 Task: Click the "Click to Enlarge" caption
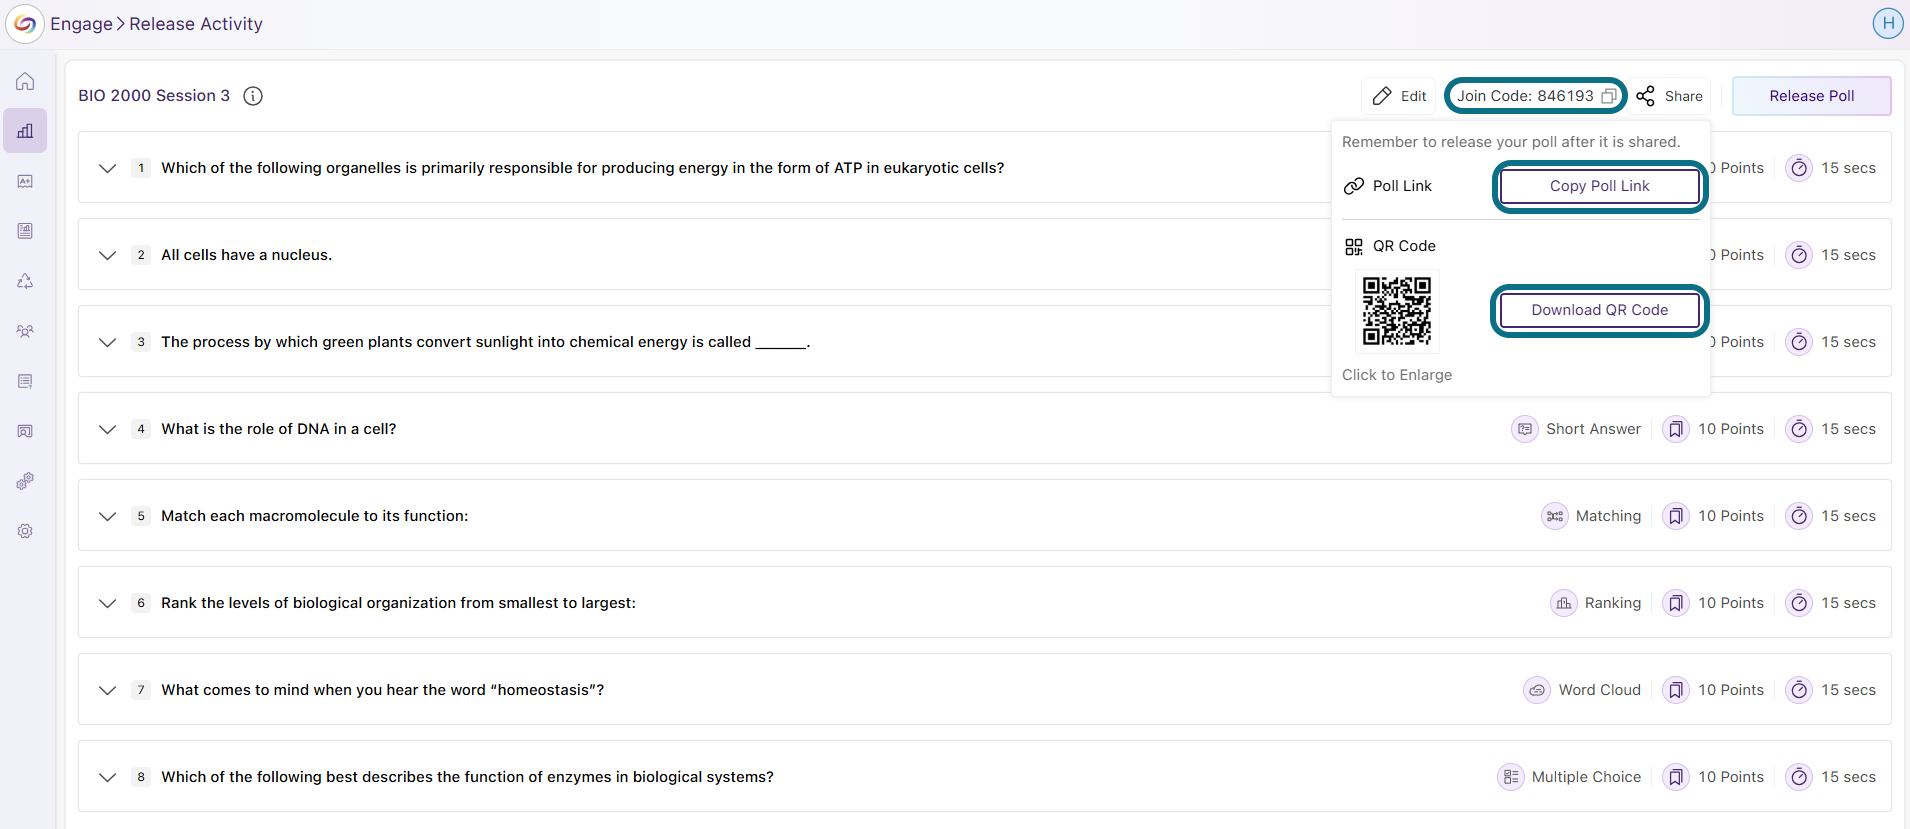[x=1397, y=375]
